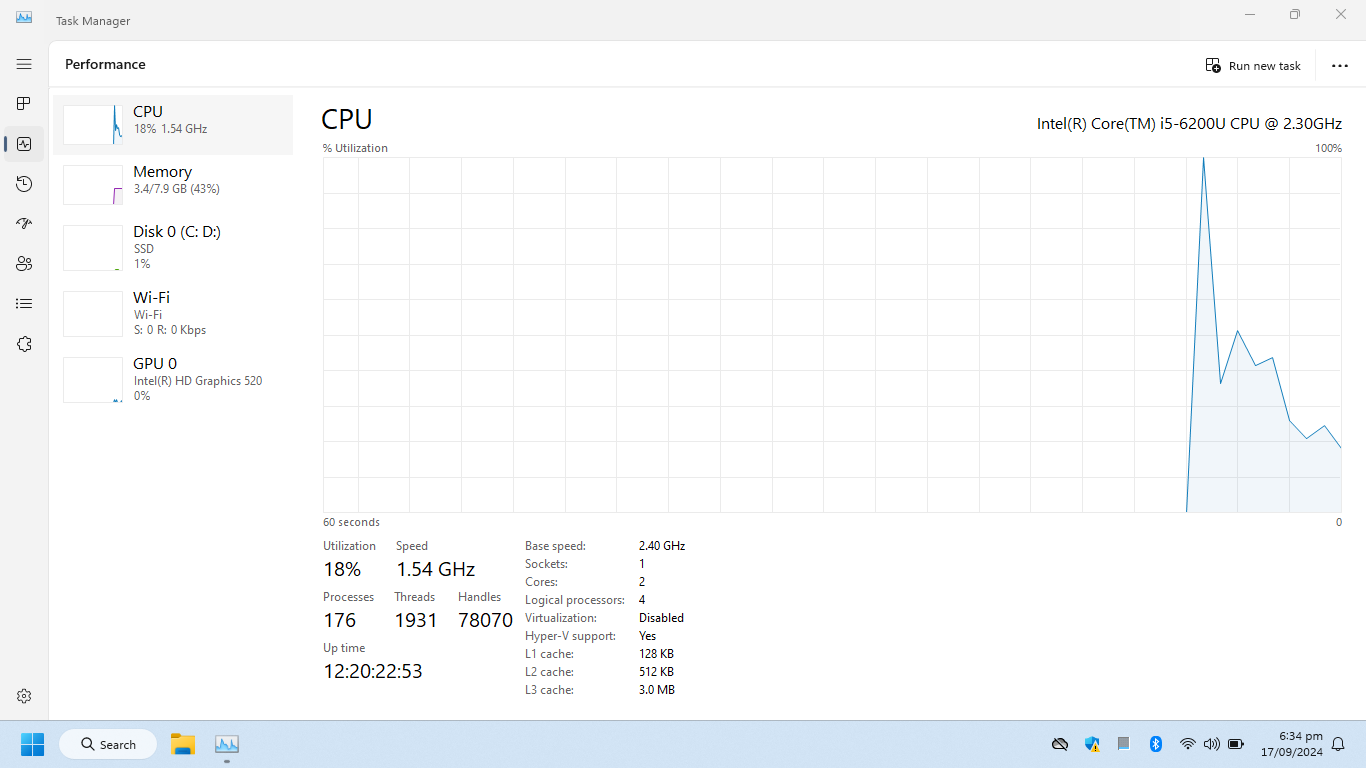The width and height of the screenshot is (1366, 768).
Task: Click the battery tray icon
Action: tap(1236, 744)
